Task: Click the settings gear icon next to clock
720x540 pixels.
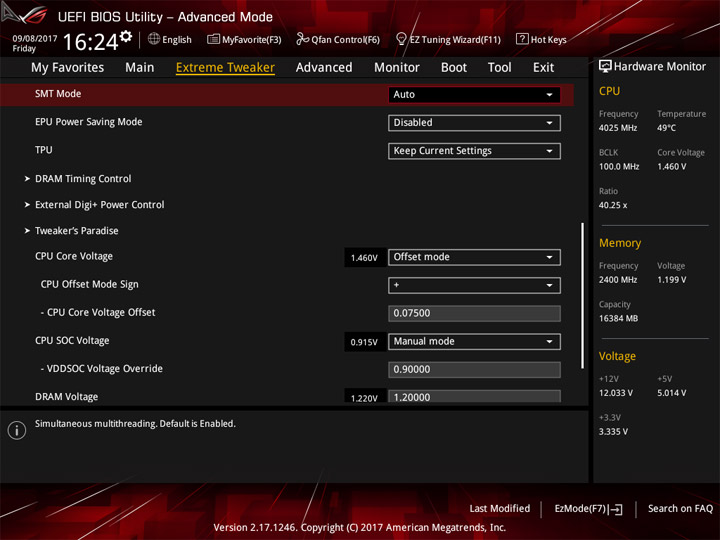Action: tap(126, 36)
